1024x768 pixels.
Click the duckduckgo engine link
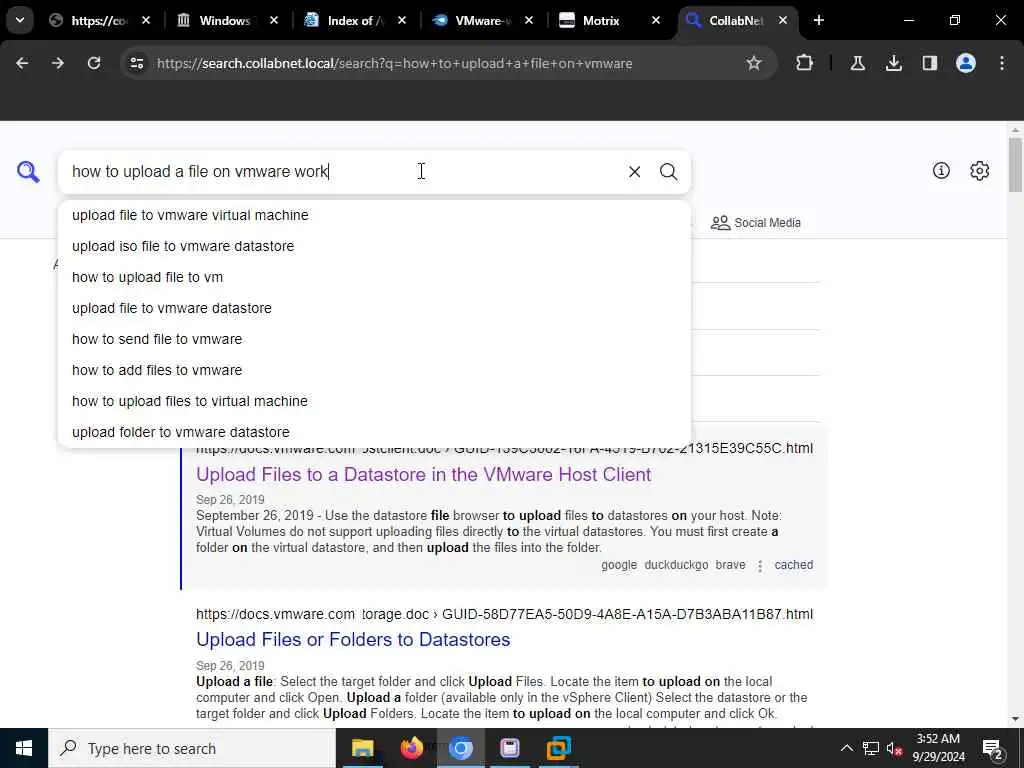676,565
